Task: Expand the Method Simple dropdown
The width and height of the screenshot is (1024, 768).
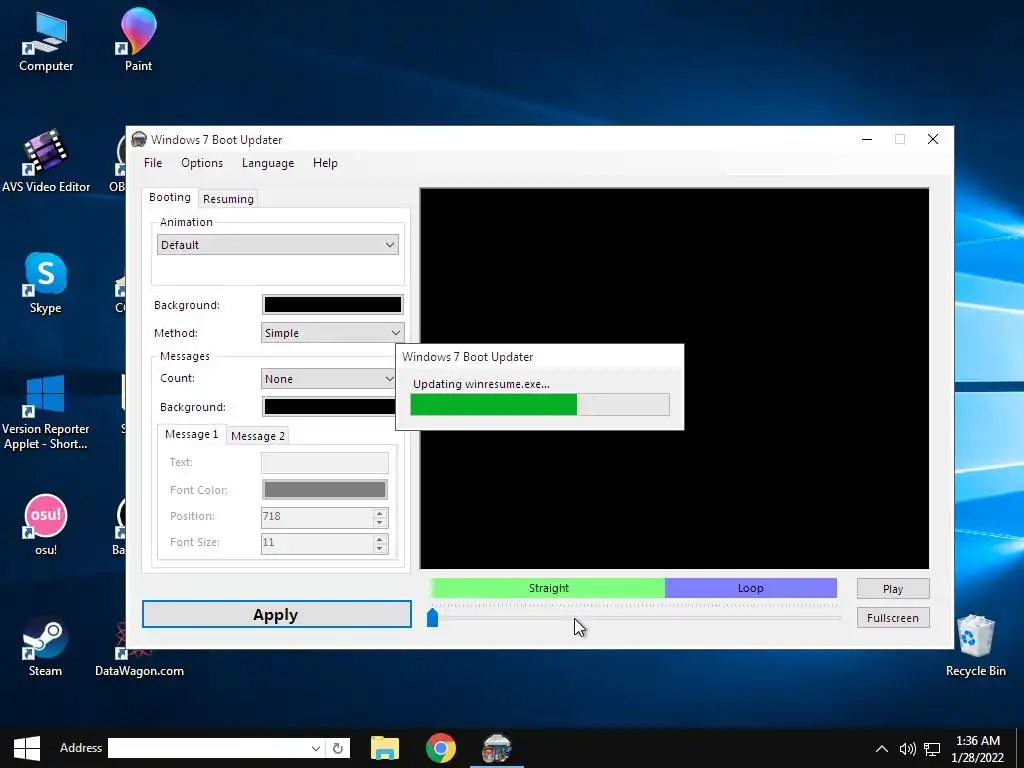Action: (332, 332)
